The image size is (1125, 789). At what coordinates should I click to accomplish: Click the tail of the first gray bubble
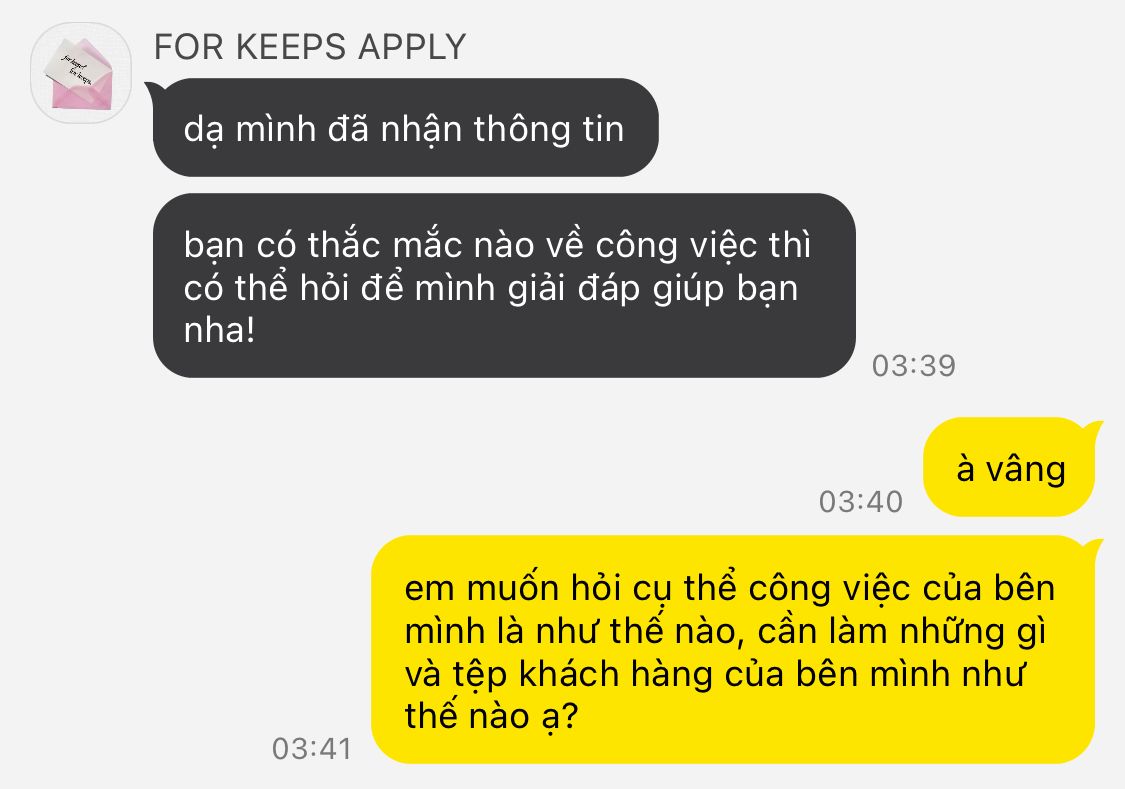click(x=153, y=90)
